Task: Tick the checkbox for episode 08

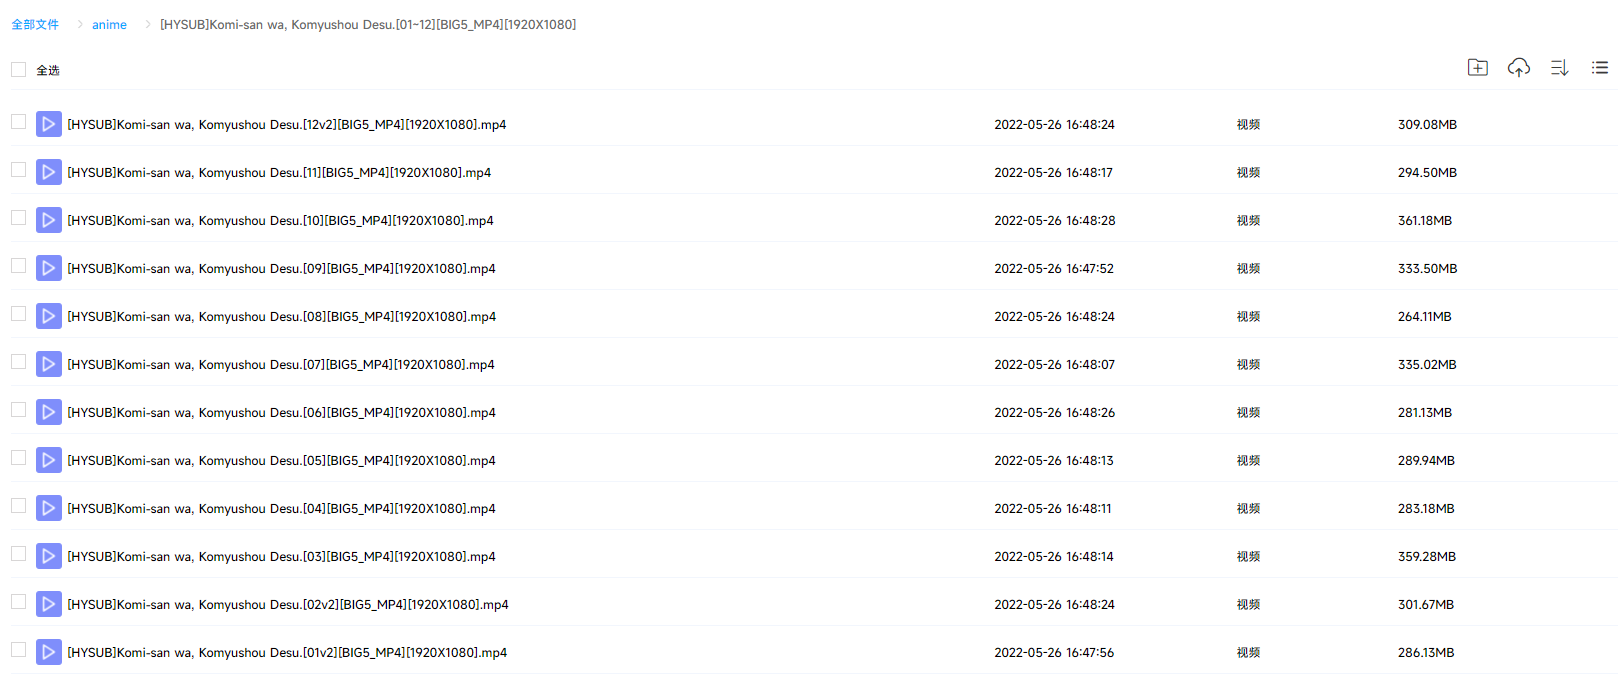Action: 18,314
